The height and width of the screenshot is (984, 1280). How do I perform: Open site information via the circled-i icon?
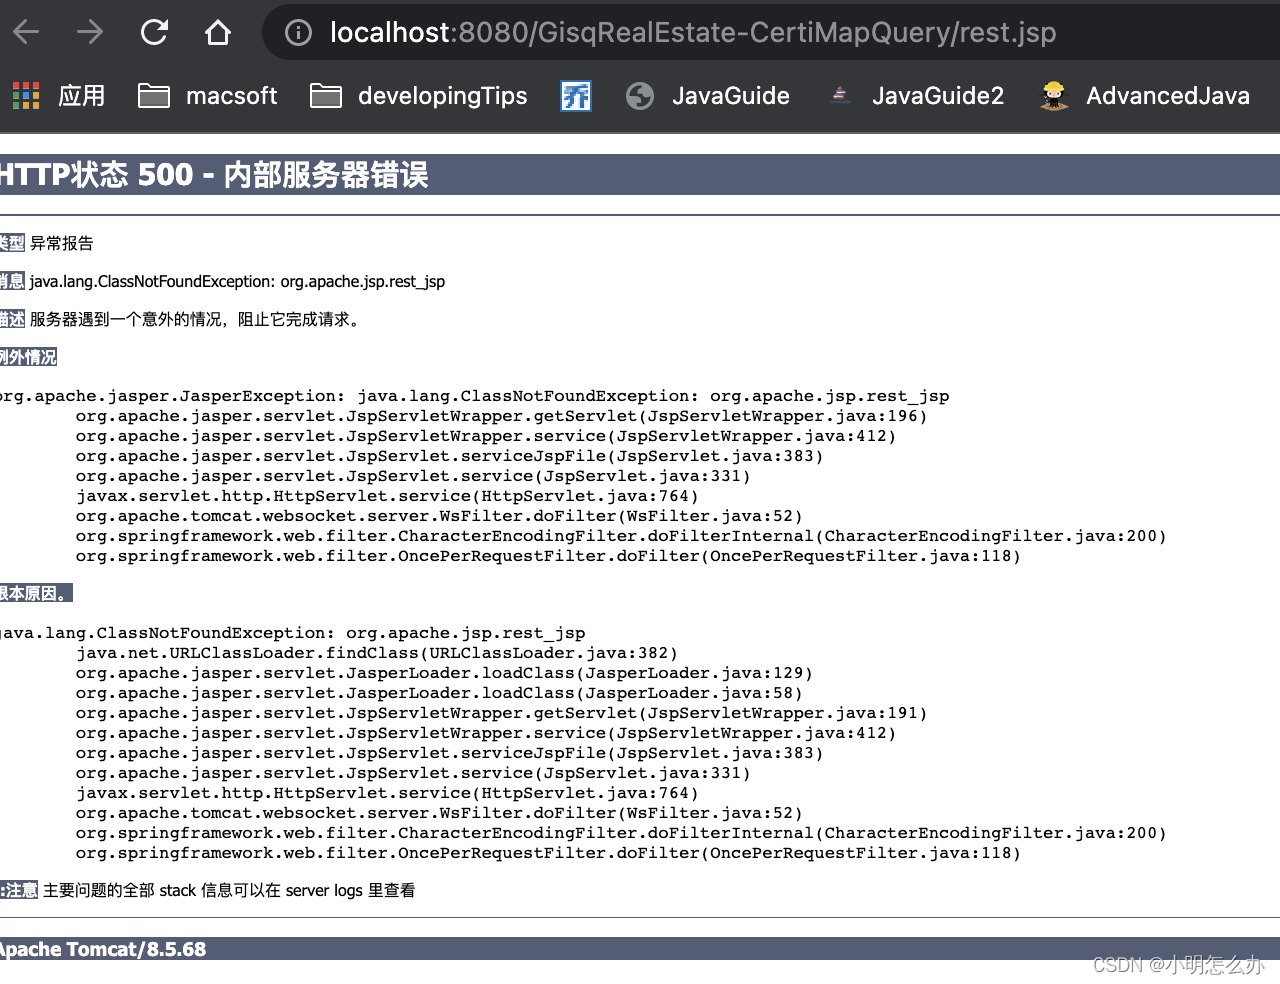(x=297, y=32)
